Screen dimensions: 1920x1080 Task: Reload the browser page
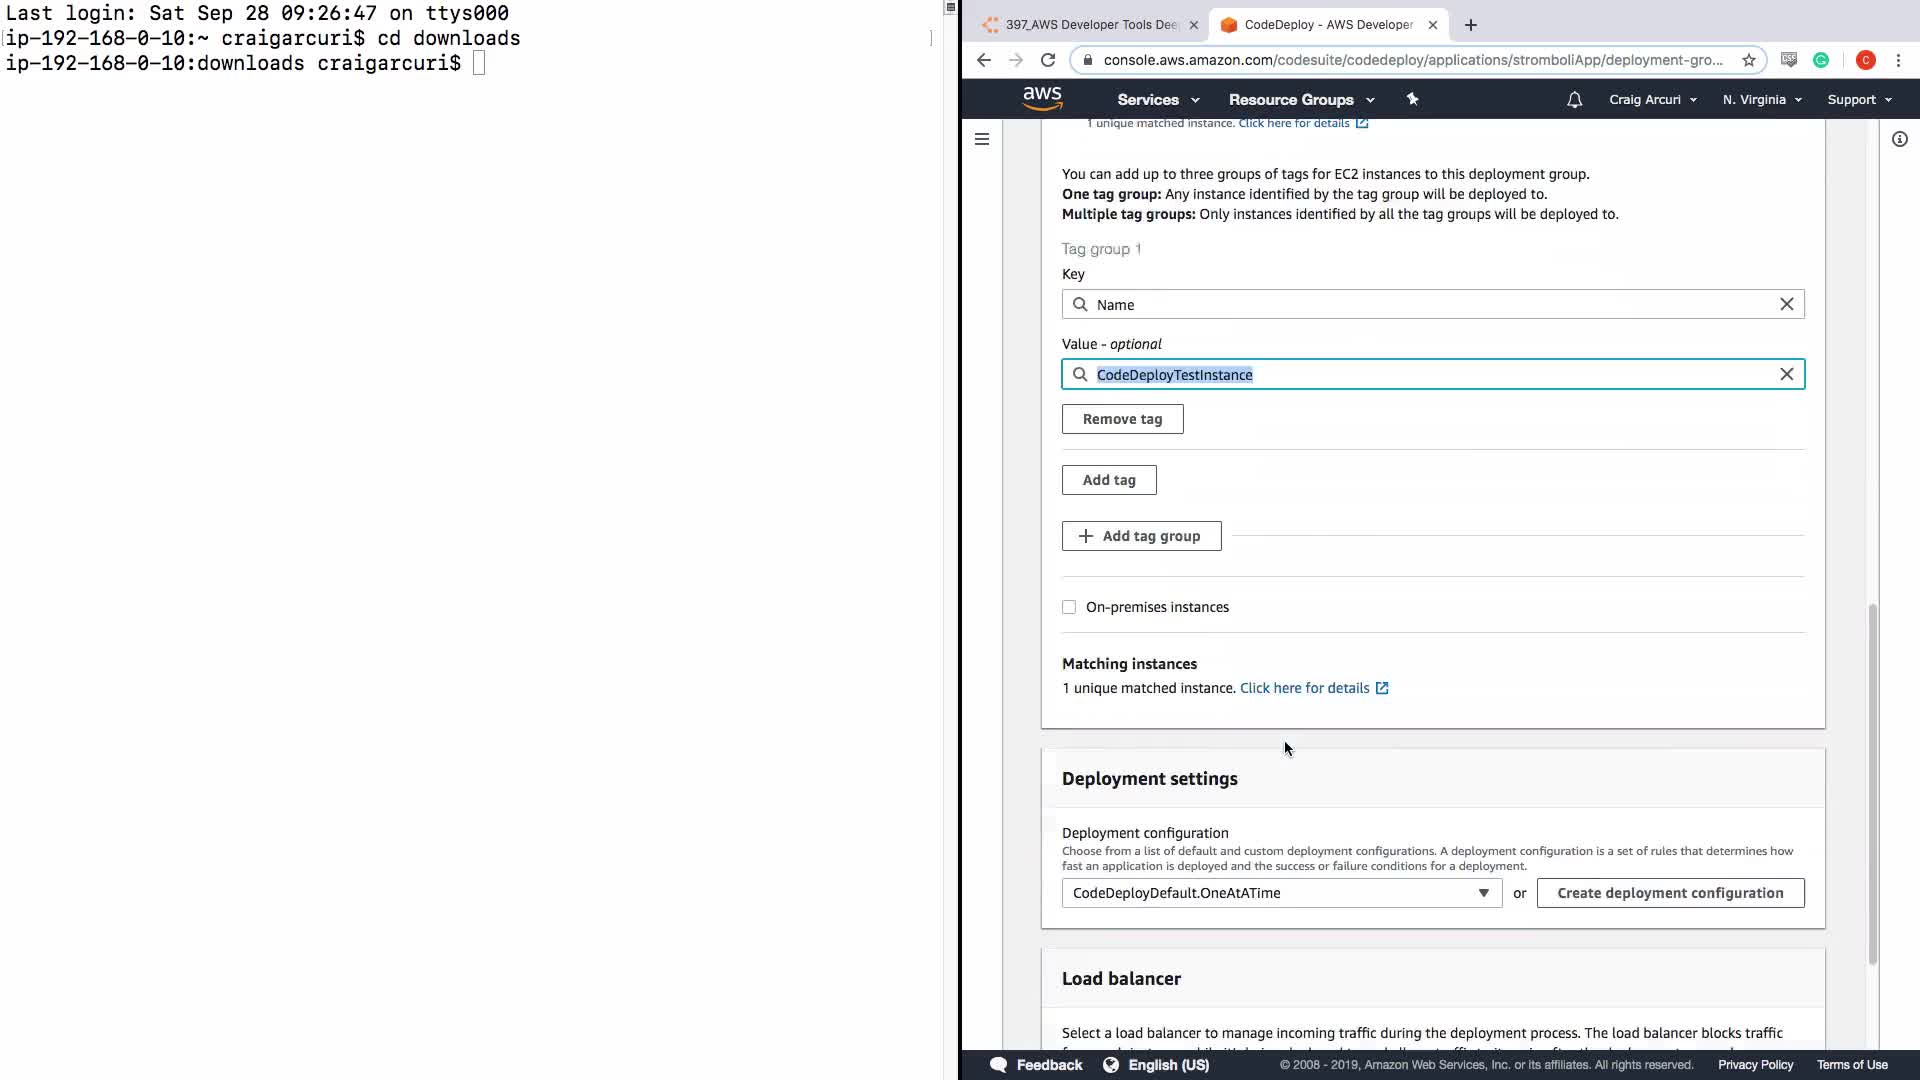[x=1048, y=60]
